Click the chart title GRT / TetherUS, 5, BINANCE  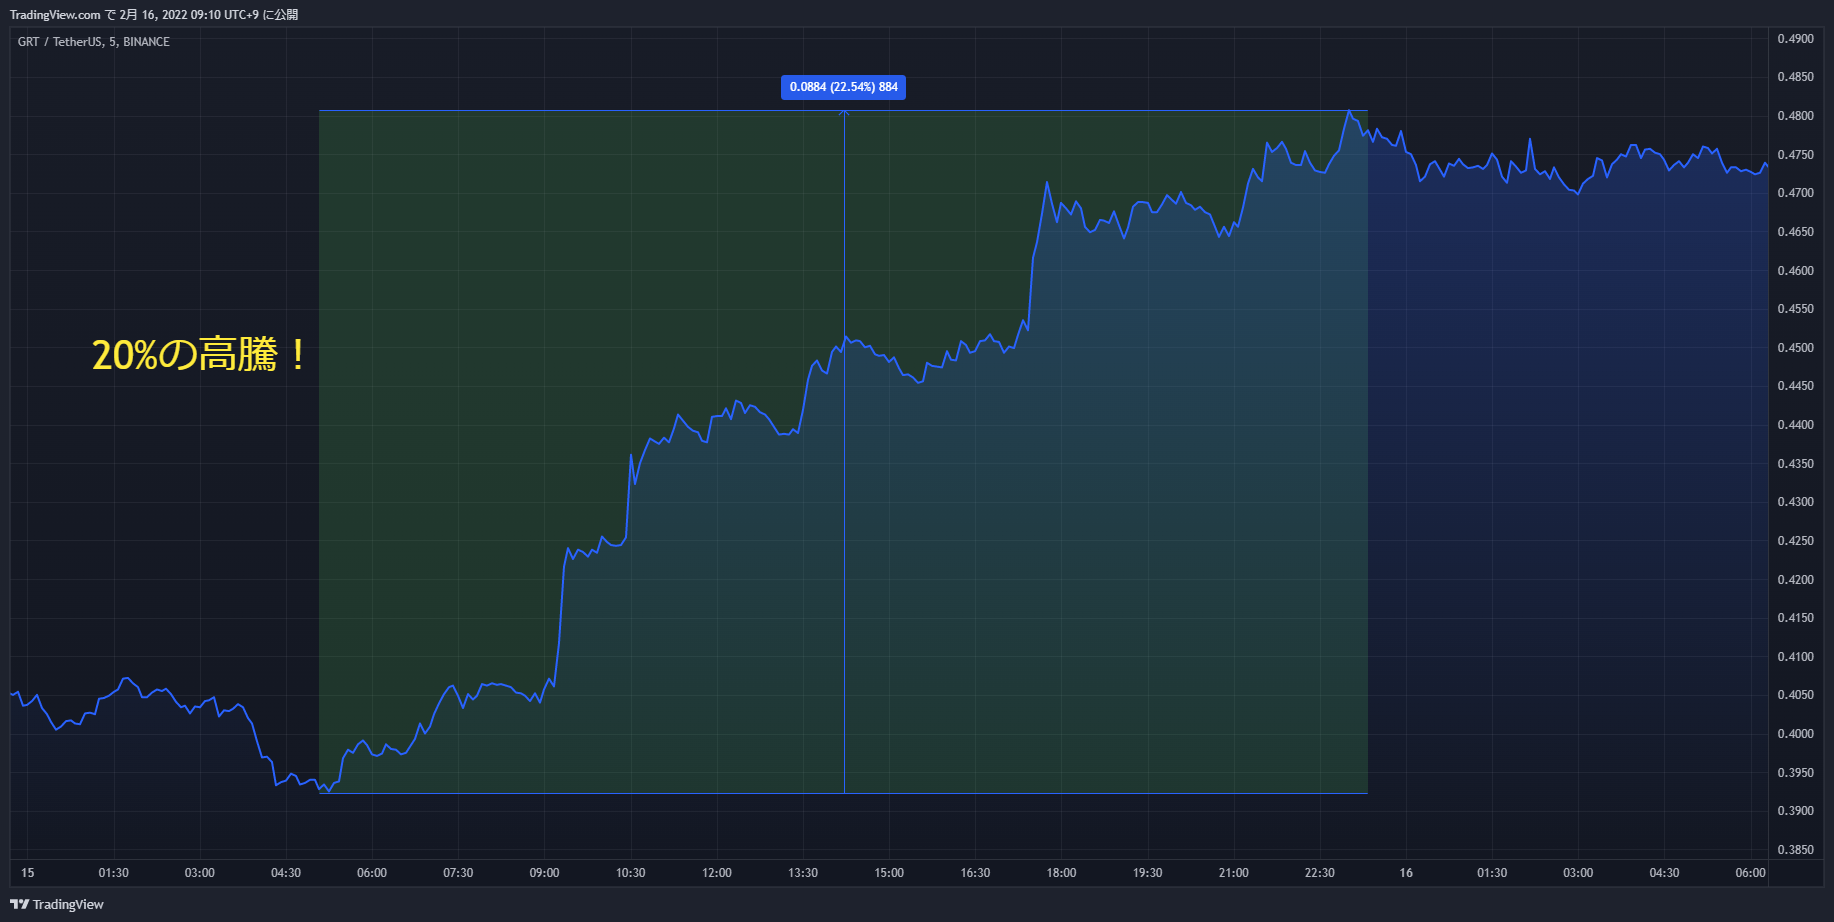pos(94,42)
